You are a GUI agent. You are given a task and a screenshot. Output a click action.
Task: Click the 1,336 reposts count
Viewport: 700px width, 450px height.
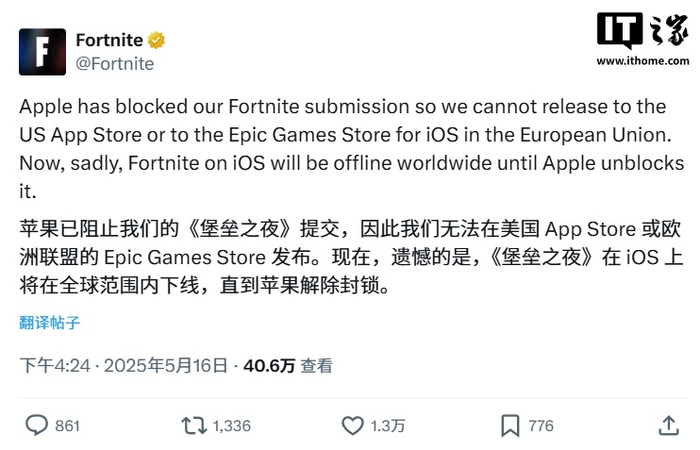click(231, 426)
